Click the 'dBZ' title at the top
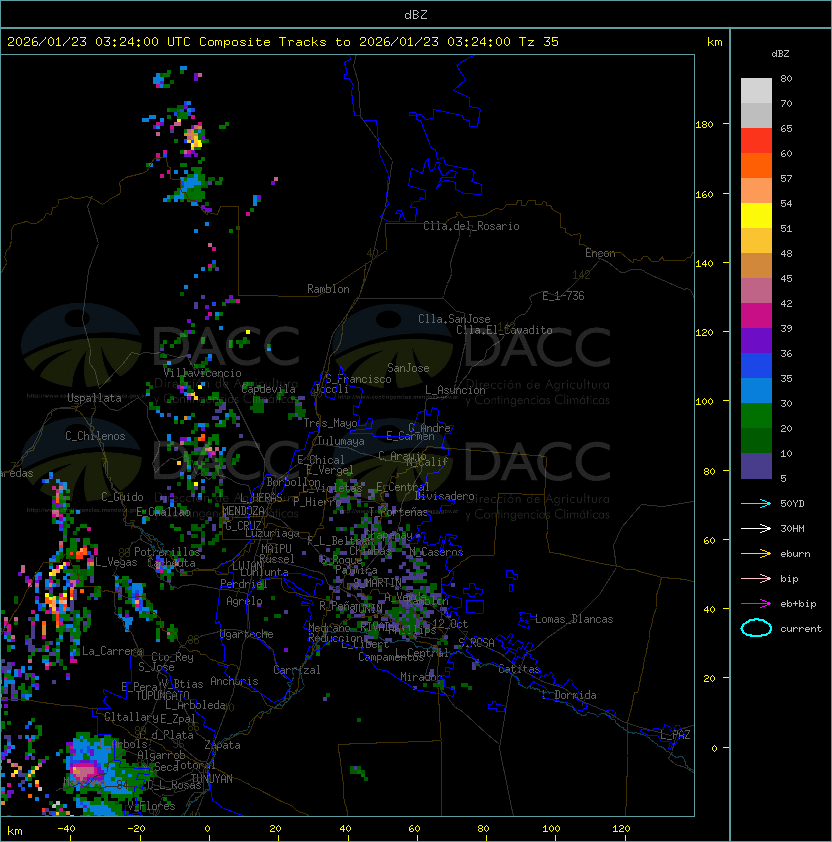Viewport: 832px width, 842px height. point(416,14)
